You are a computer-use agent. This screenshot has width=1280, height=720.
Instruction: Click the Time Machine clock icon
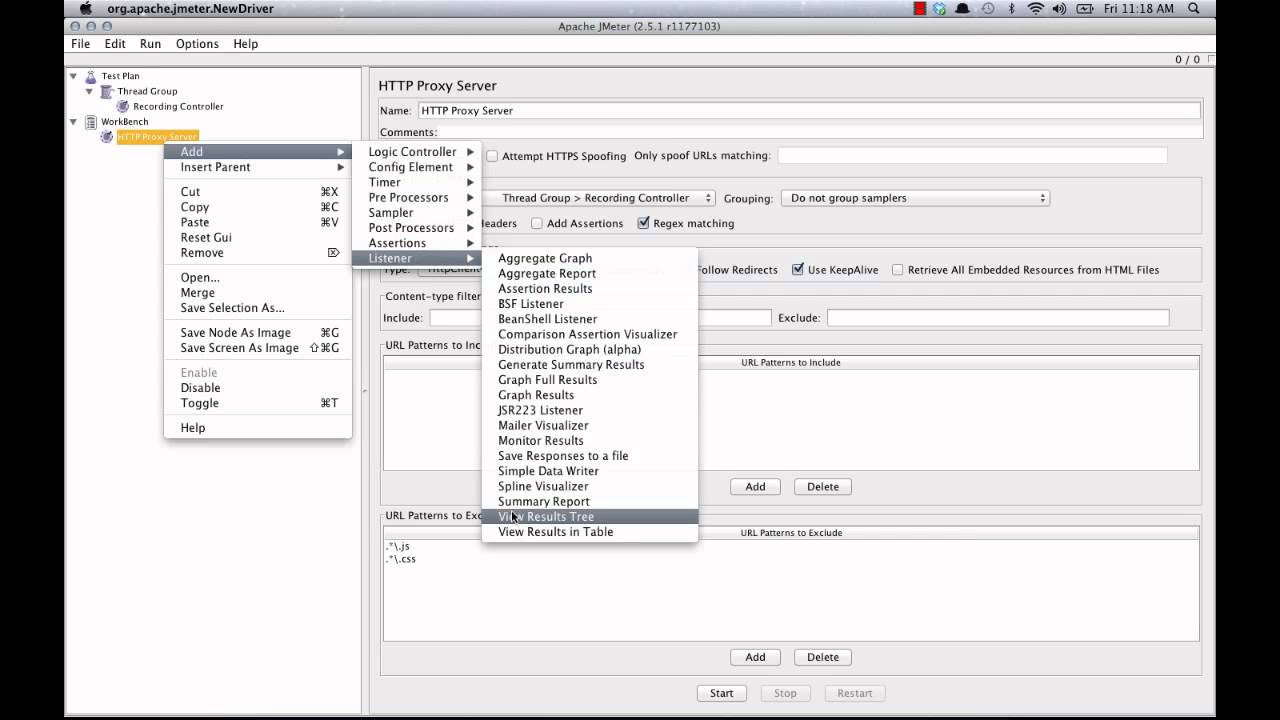point(988,9)
